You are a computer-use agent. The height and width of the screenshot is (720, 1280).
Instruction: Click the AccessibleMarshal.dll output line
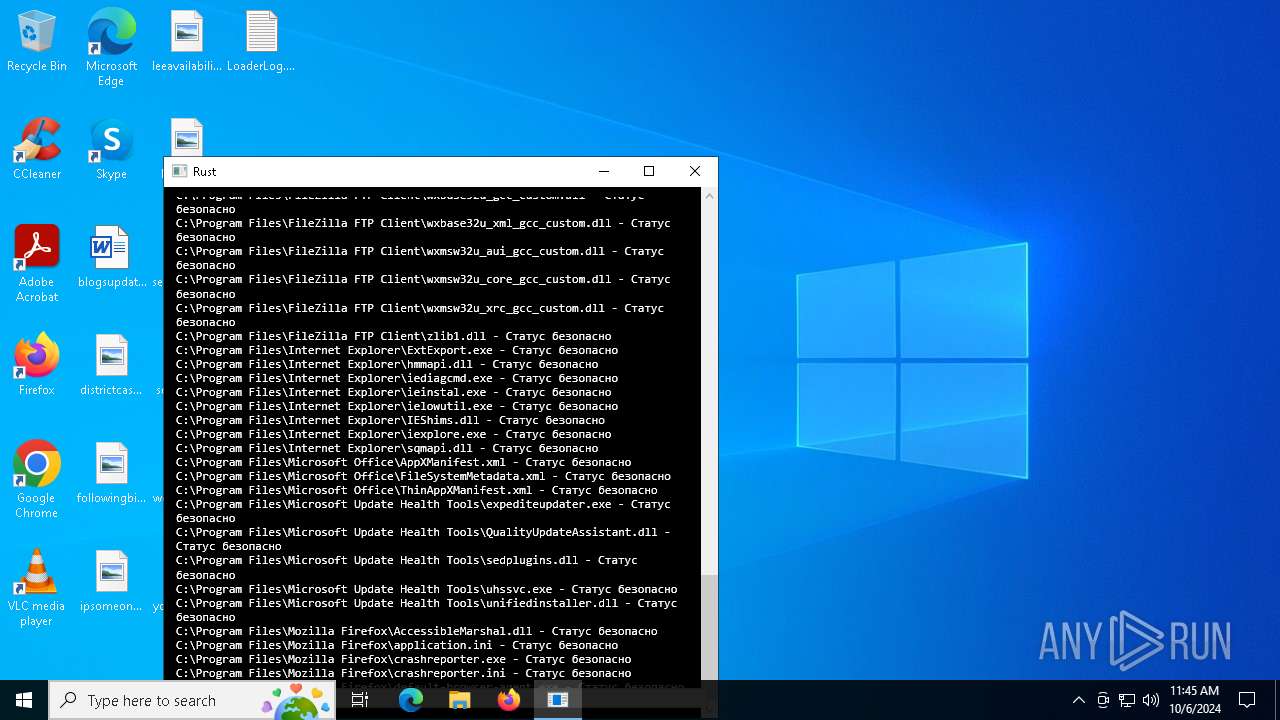(416, 631)
